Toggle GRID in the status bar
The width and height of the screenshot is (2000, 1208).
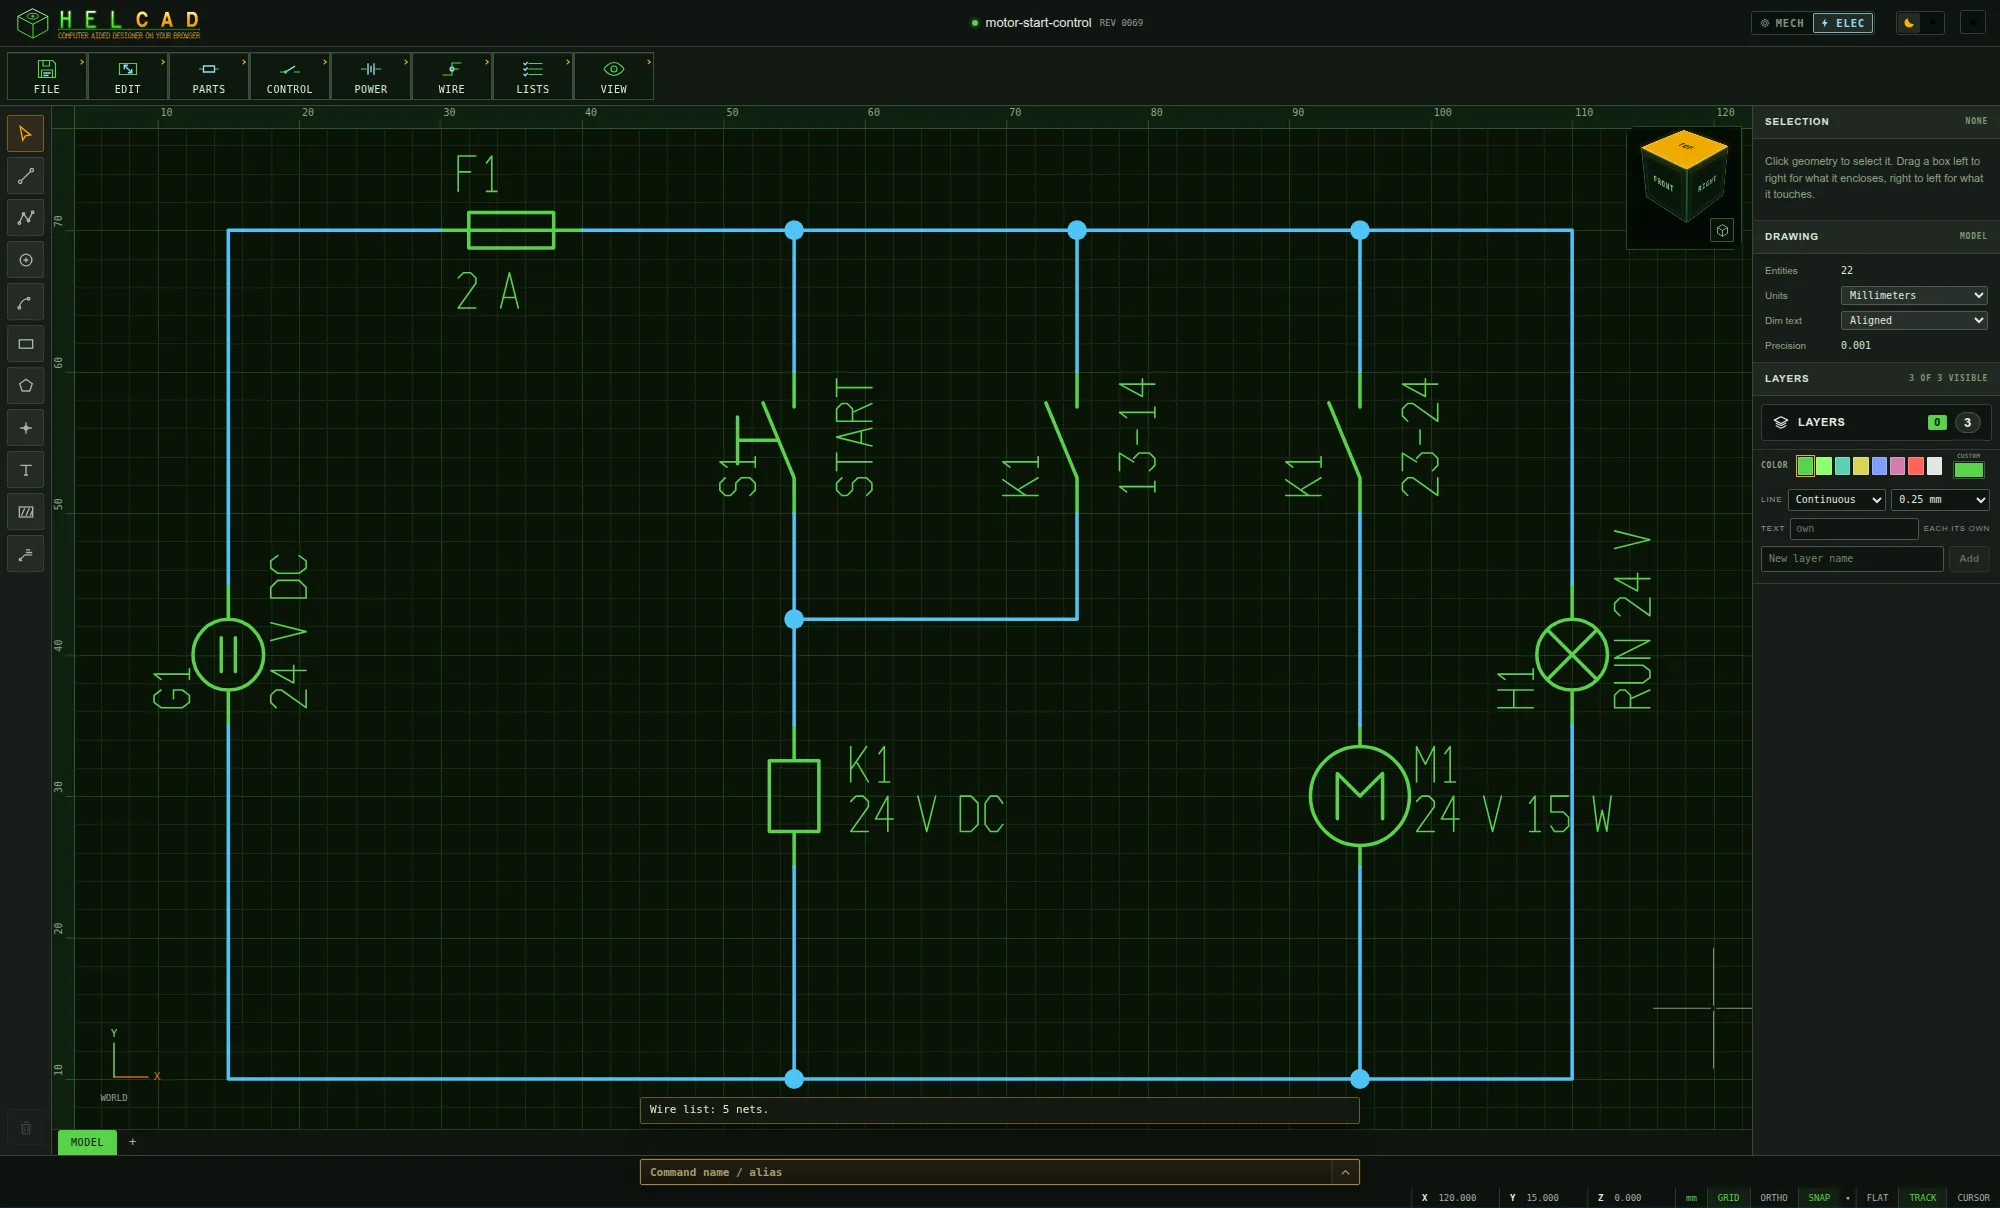click(x=1728, y=1197)
